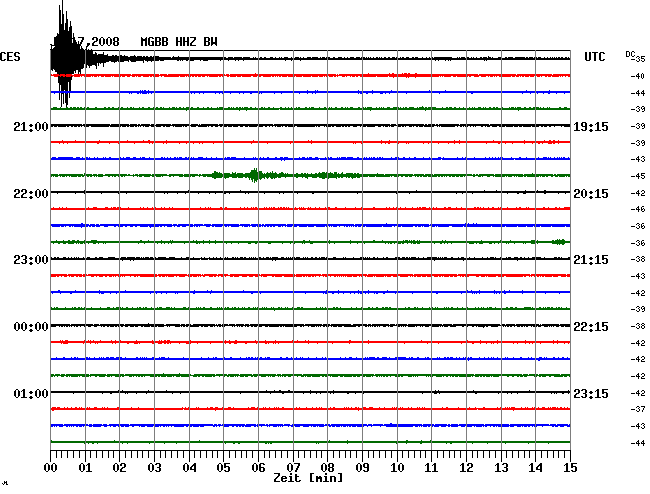Click the 05 minute axis tick label
The width and height of the screenshot is (650, 494).
pos(223,468)
